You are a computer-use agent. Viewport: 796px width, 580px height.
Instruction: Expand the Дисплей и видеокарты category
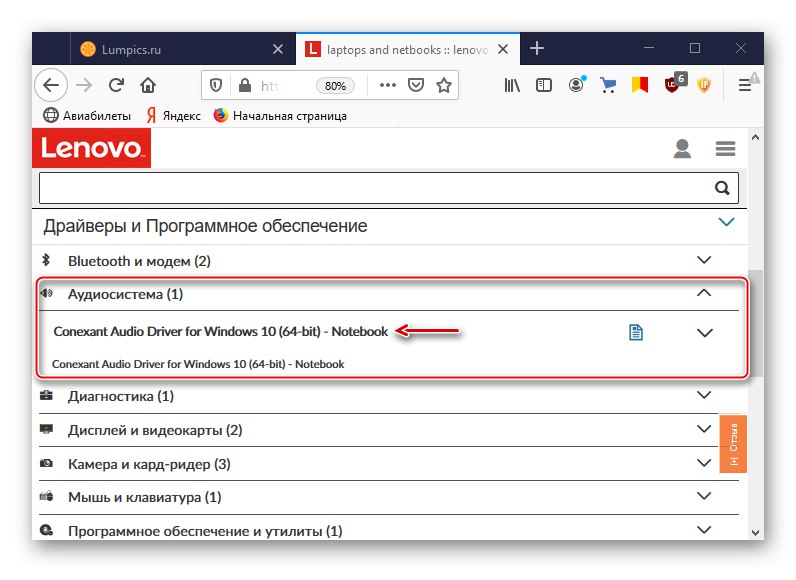[704, 429]
